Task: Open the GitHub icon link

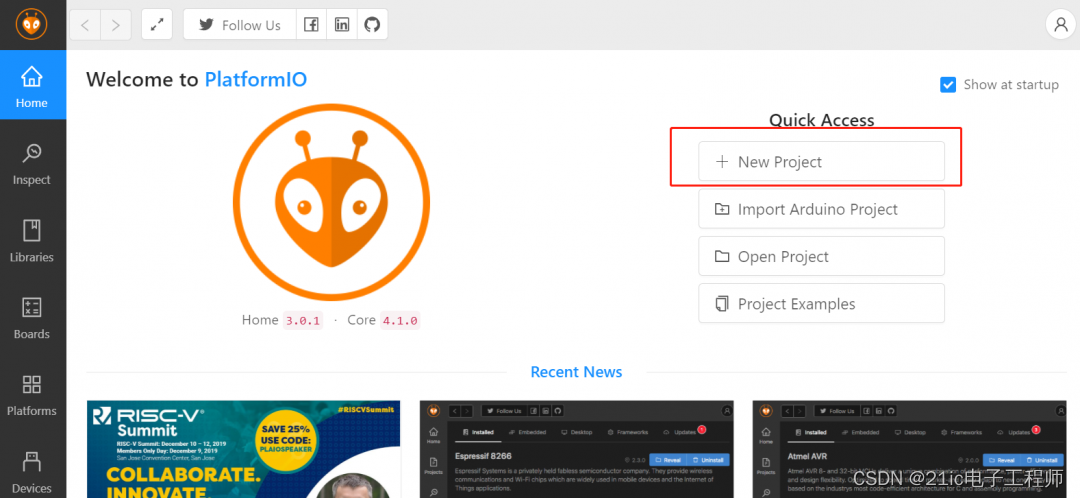Action: coord(372,25)
